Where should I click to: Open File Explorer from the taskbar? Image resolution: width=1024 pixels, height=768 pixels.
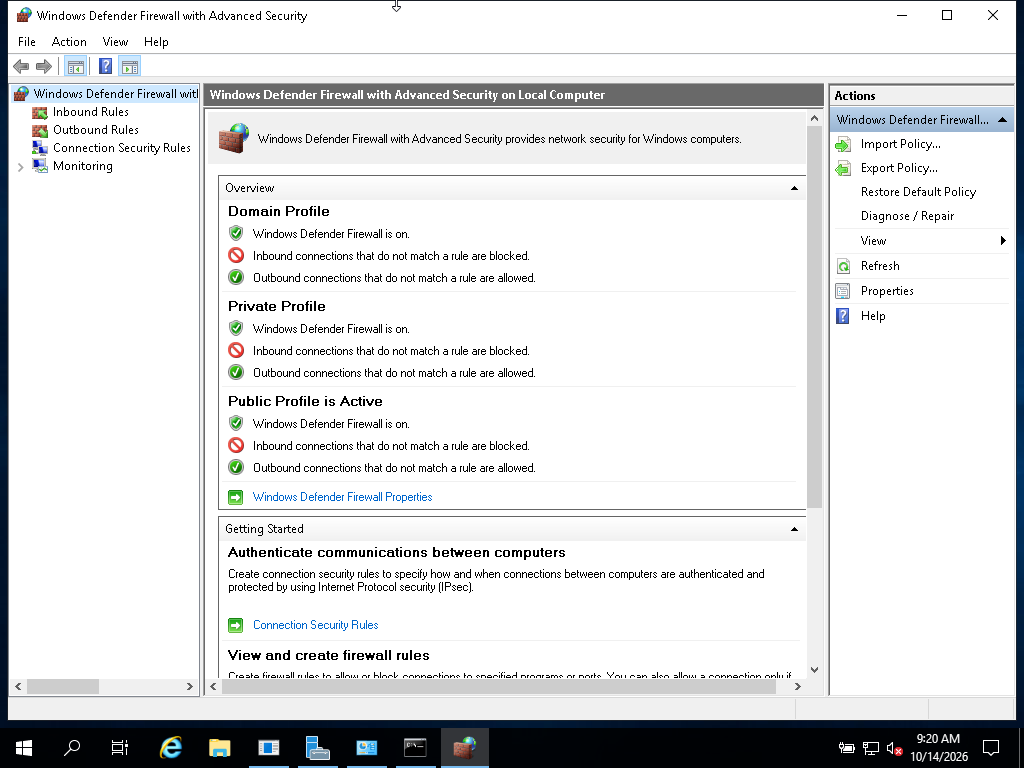click(x=219, y=747)
